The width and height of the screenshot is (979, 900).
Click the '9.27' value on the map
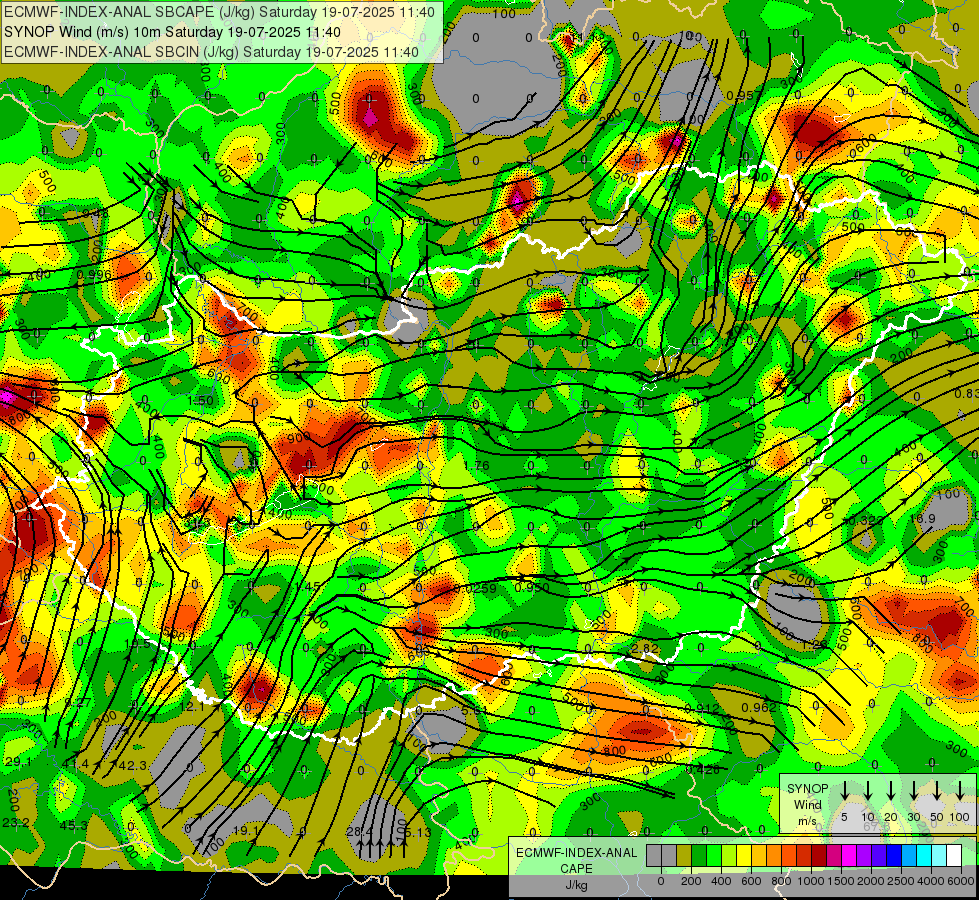coord(77,702)
